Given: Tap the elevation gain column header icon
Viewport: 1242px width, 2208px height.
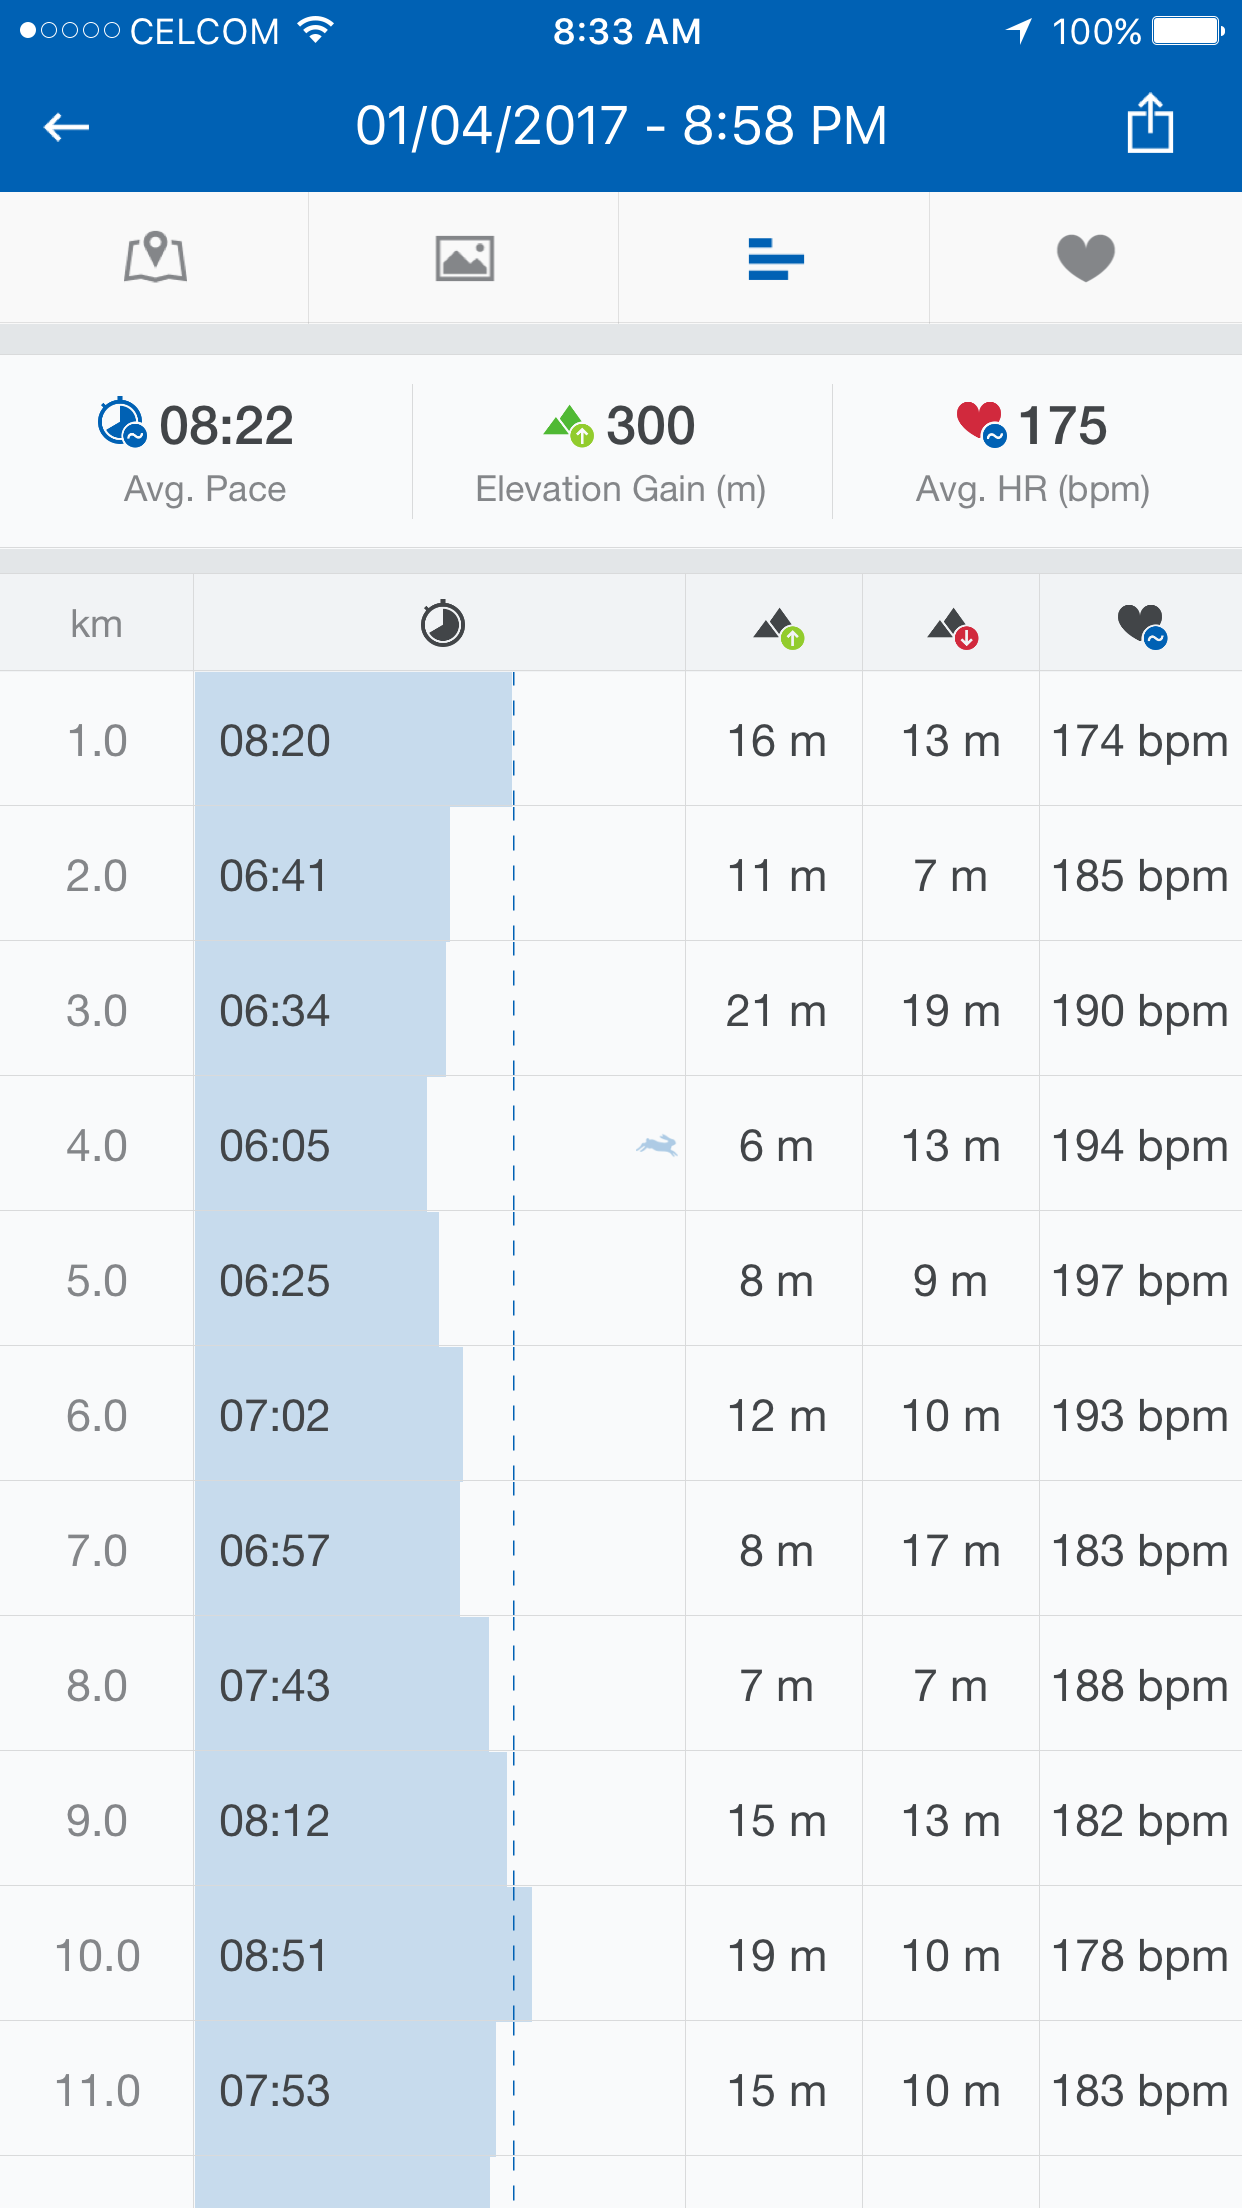Looking at the screenshot, I should [778, 627].
